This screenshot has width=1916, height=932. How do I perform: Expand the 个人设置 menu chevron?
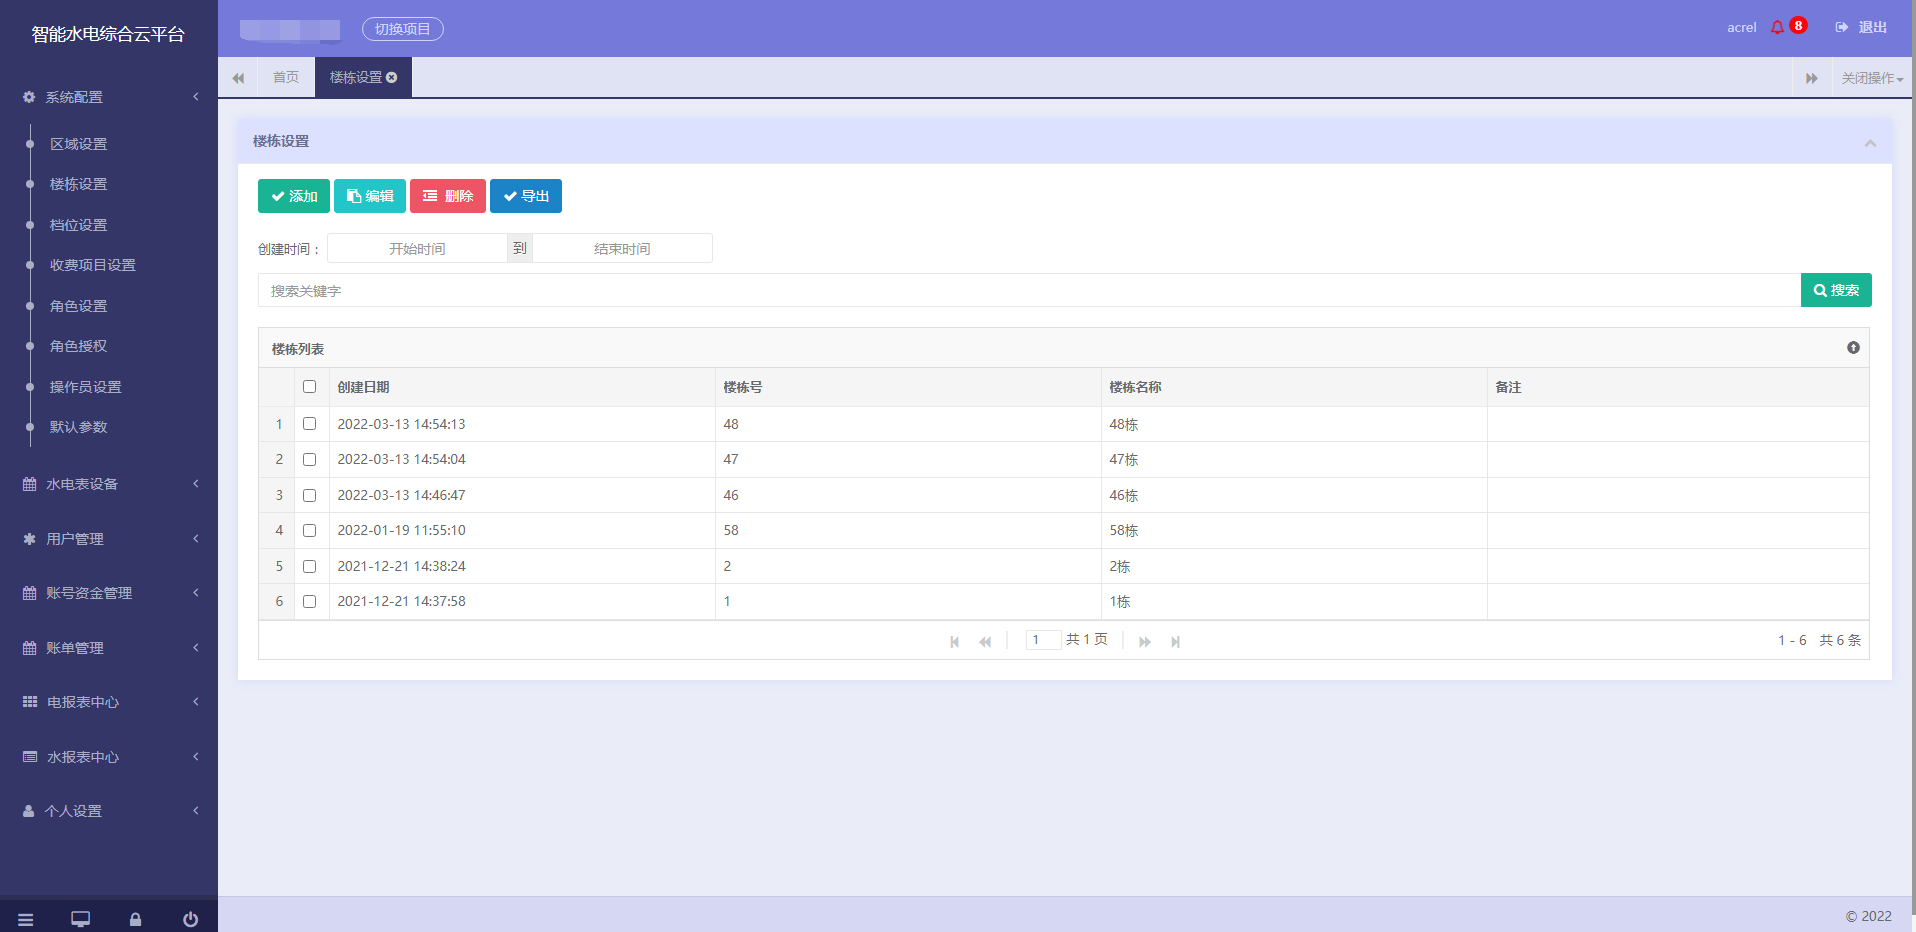(x=196, y=811)
